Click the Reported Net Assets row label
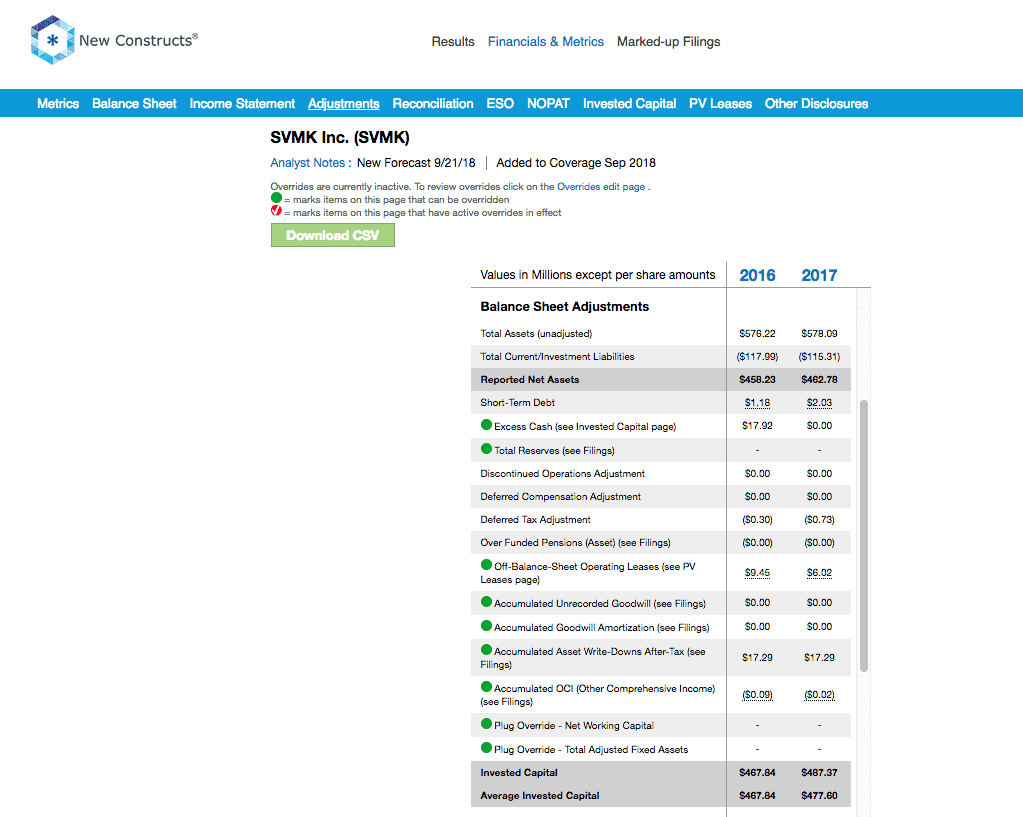This screenshot has height=817, width=1023. pos(530,380)
